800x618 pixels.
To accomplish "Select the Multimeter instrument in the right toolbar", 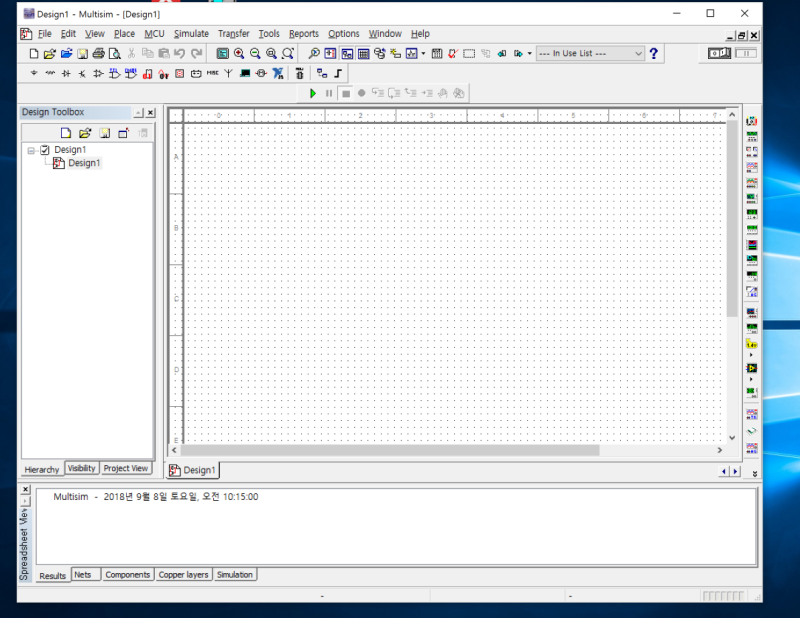I will [752, 121].
